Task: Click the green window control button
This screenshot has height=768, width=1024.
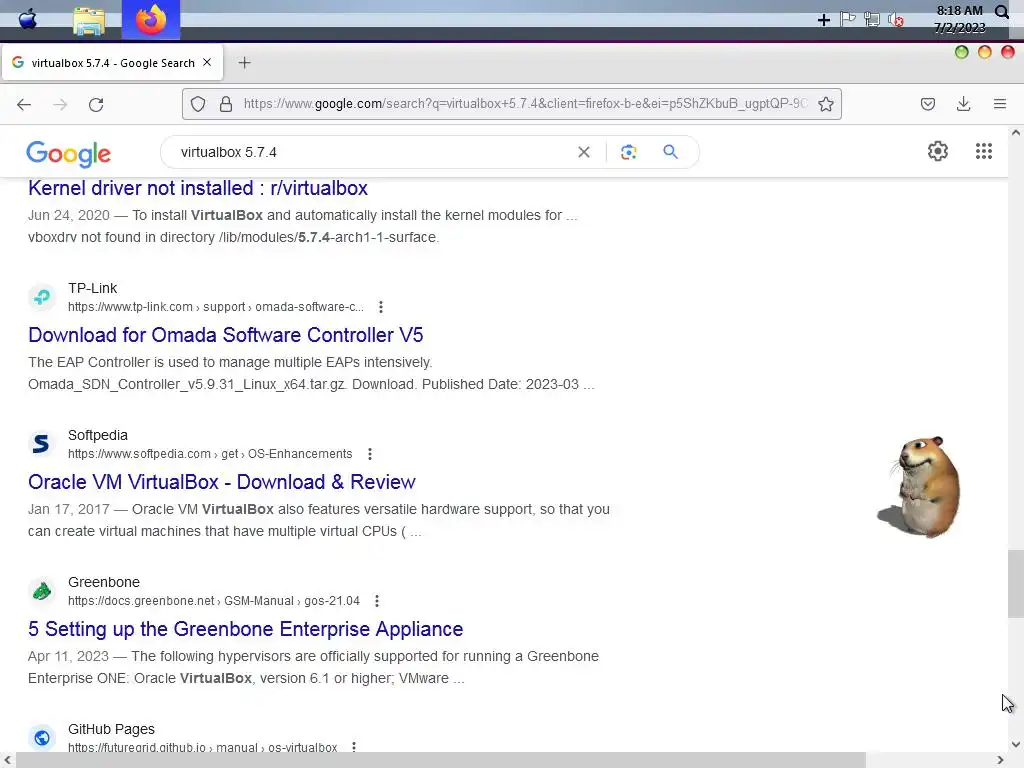Action: tap(961, 52)
